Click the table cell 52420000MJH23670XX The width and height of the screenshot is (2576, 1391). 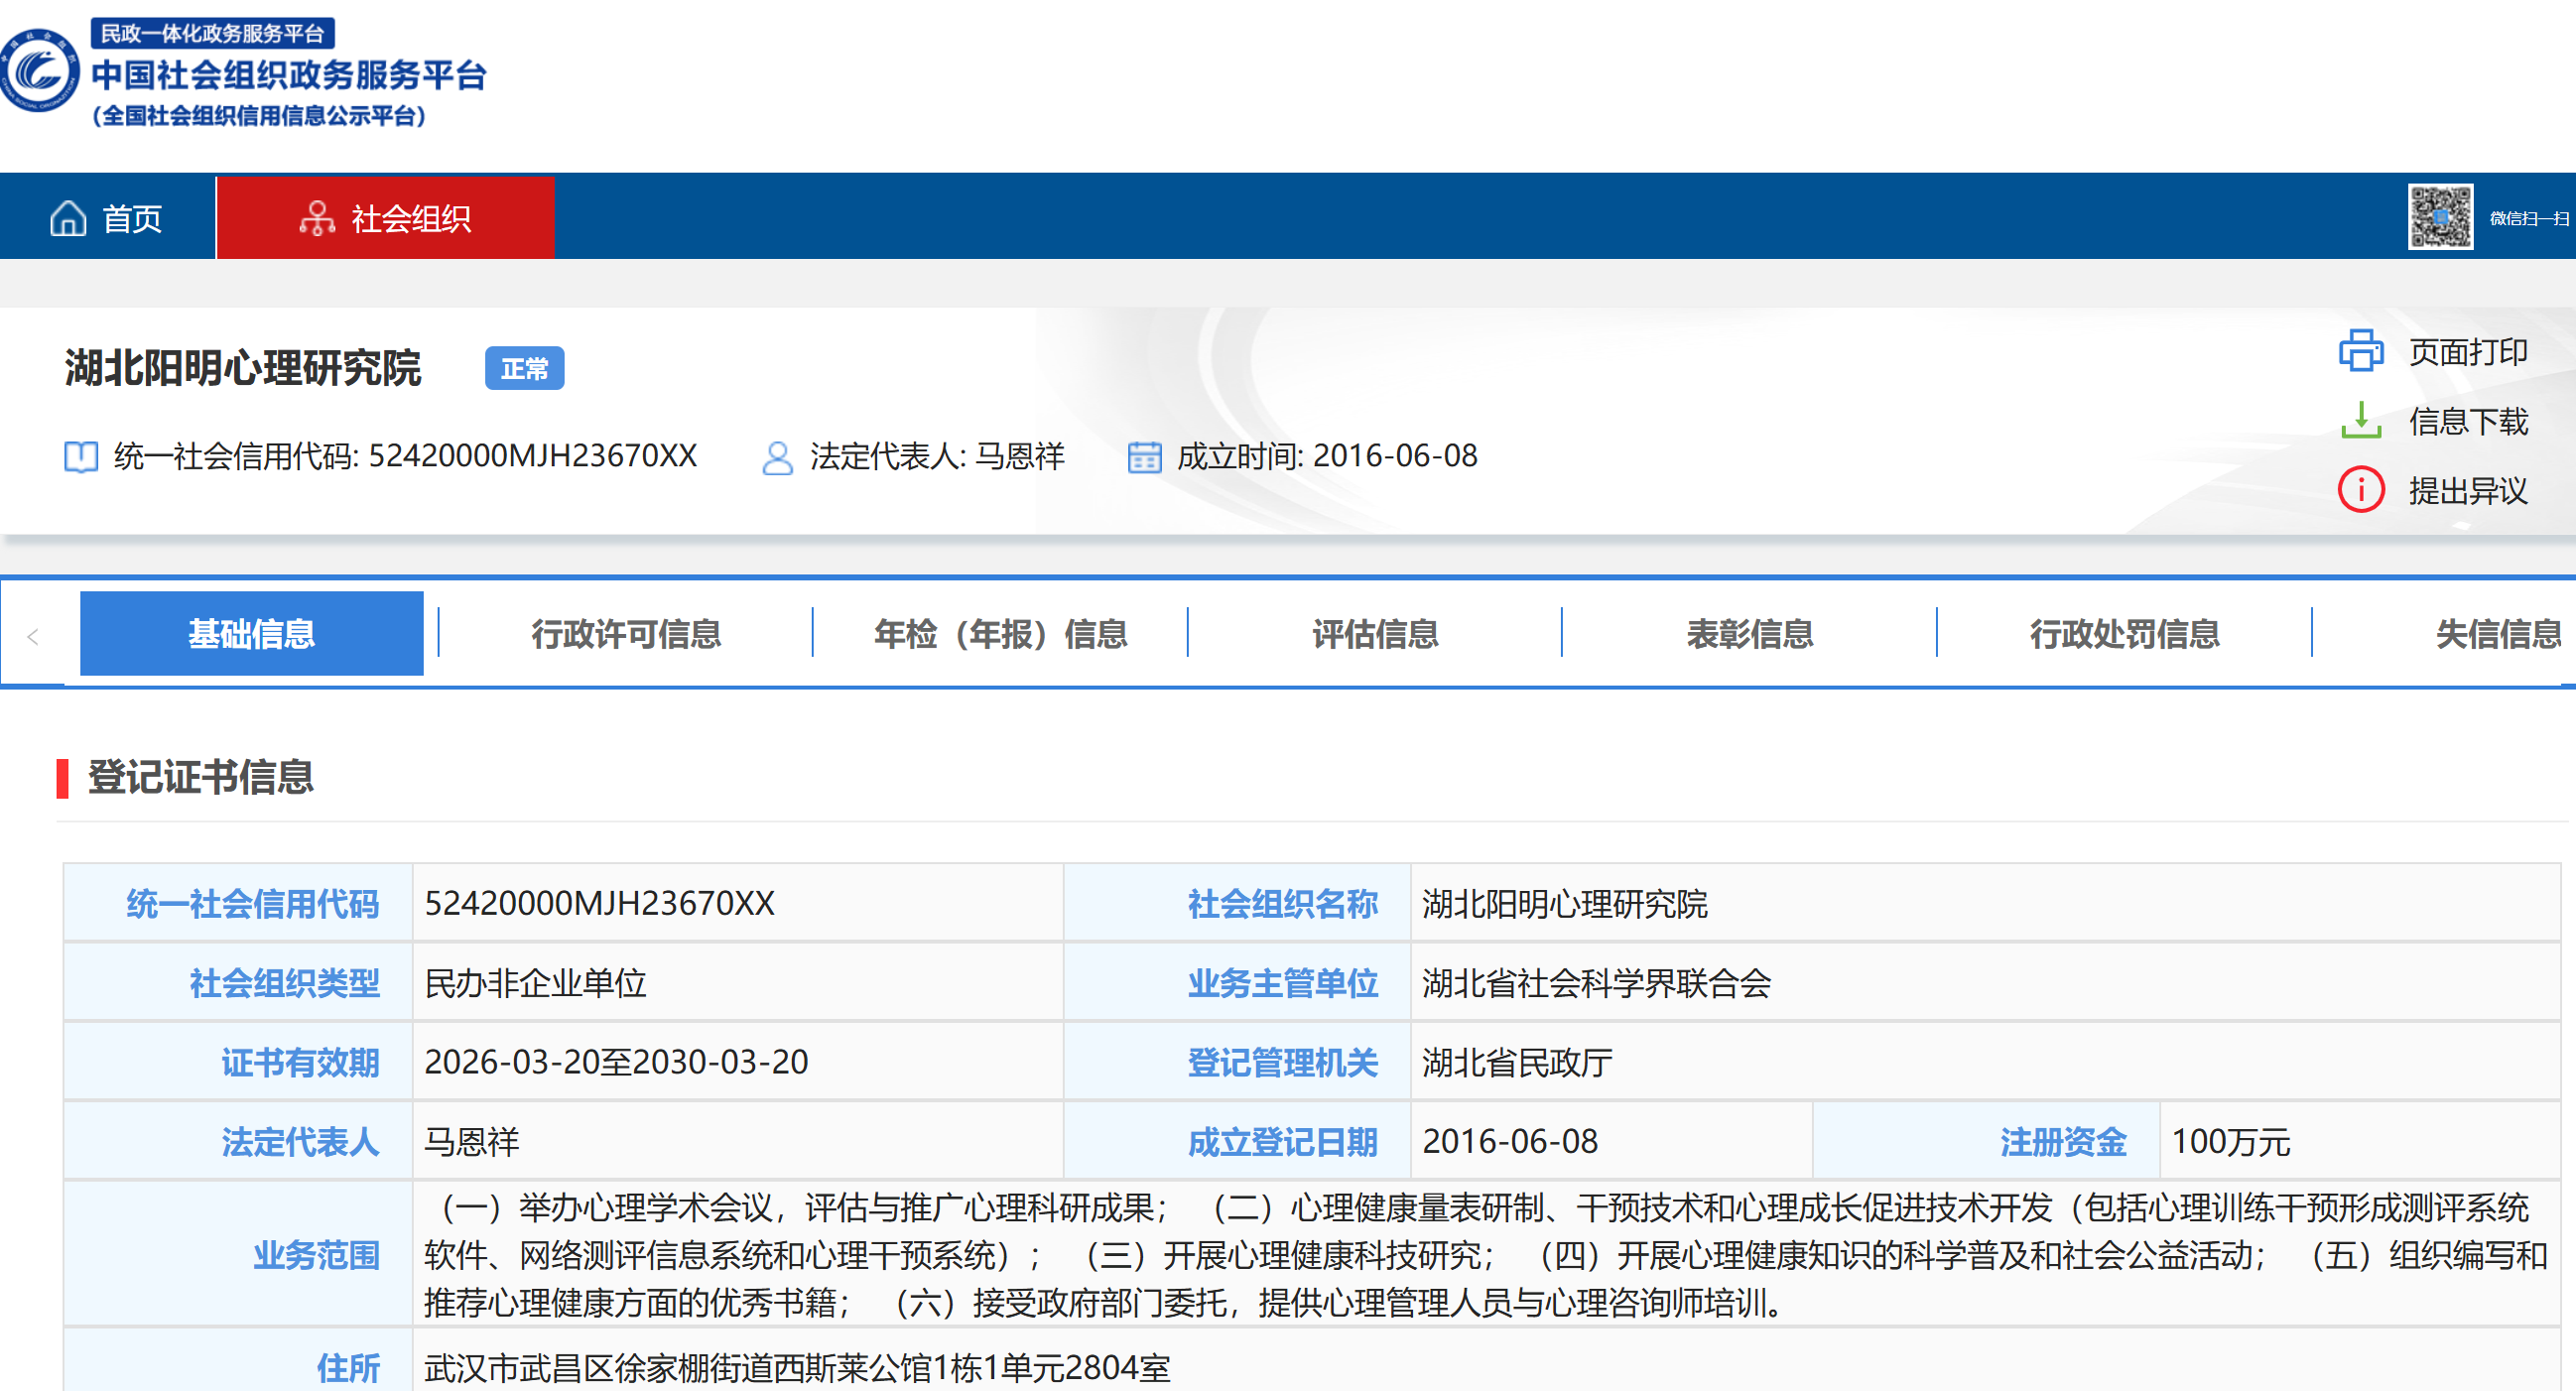point(738,903)
